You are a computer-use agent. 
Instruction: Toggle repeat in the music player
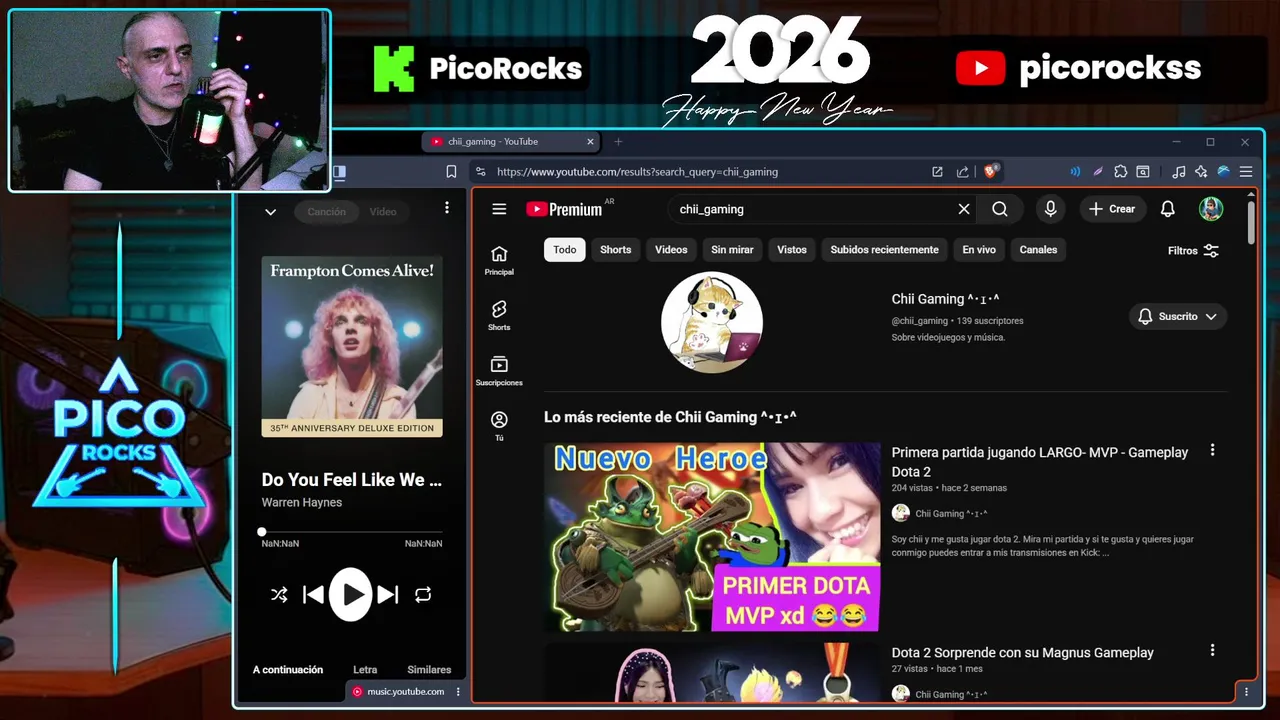pyautogui.click(x=423, y=594)
